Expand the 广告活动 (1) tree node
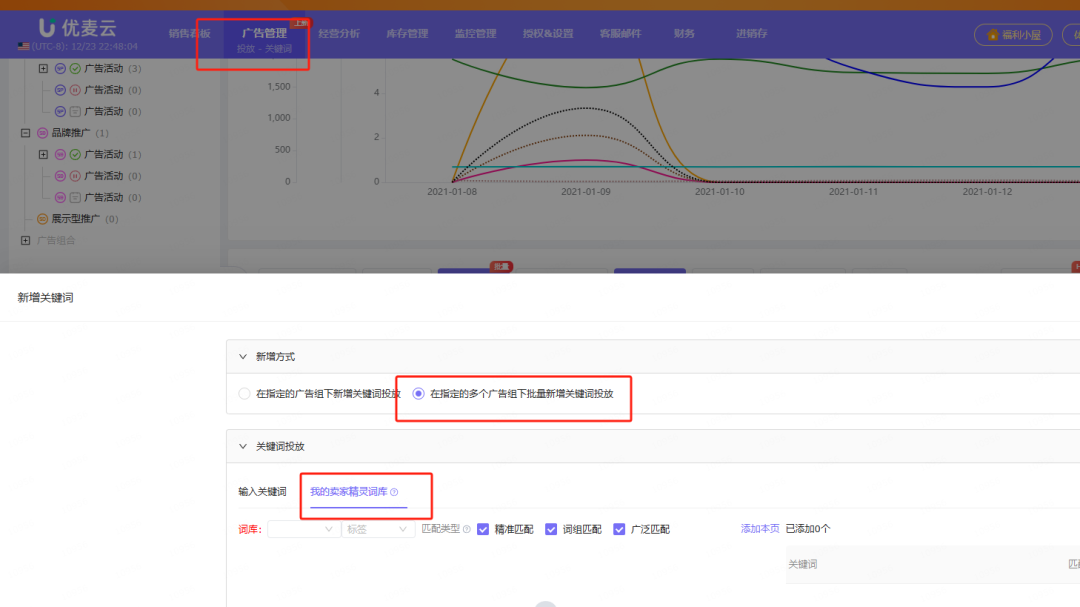The image size is (1080, 607). (x=43, y=154)
